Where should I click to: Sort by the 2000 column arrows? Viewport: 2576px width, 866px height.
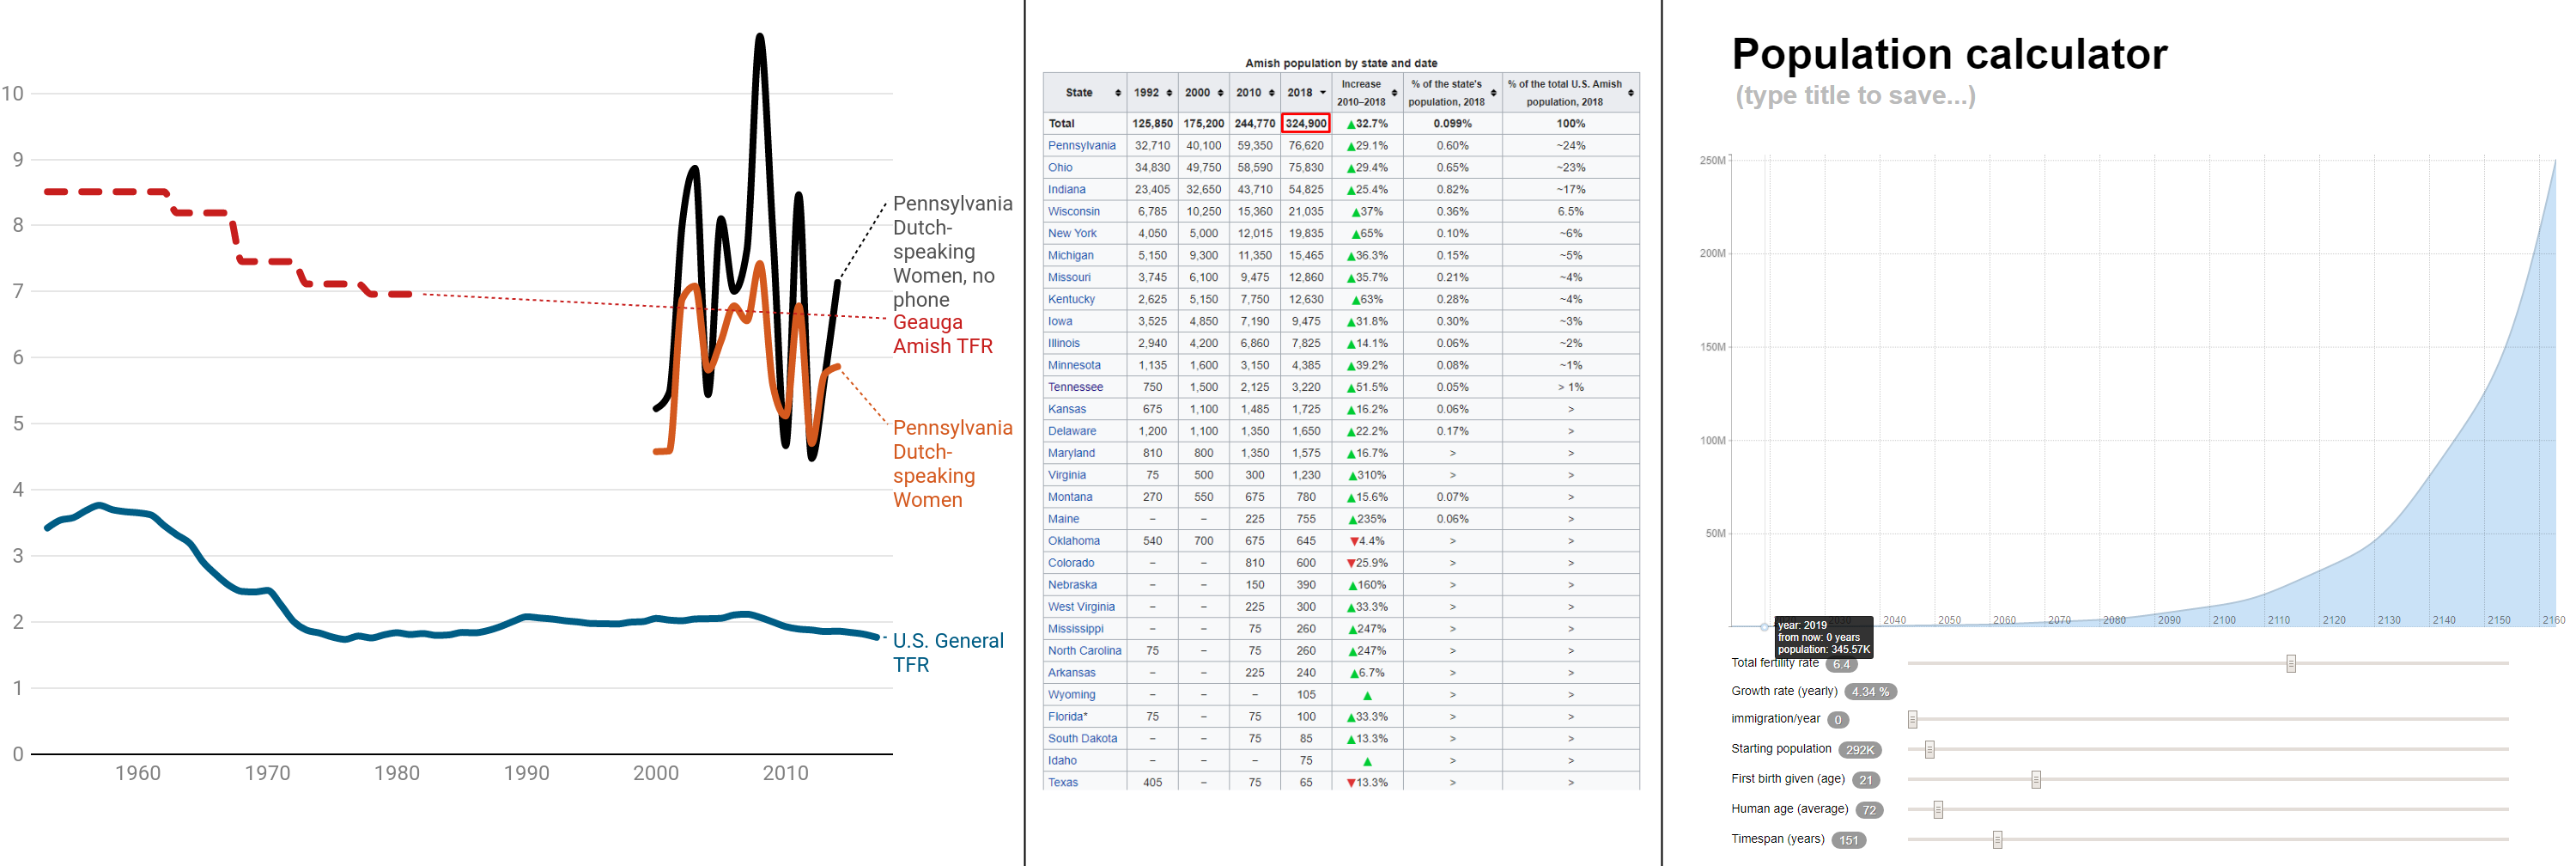pyautogui.click(x=1220, y=93)
